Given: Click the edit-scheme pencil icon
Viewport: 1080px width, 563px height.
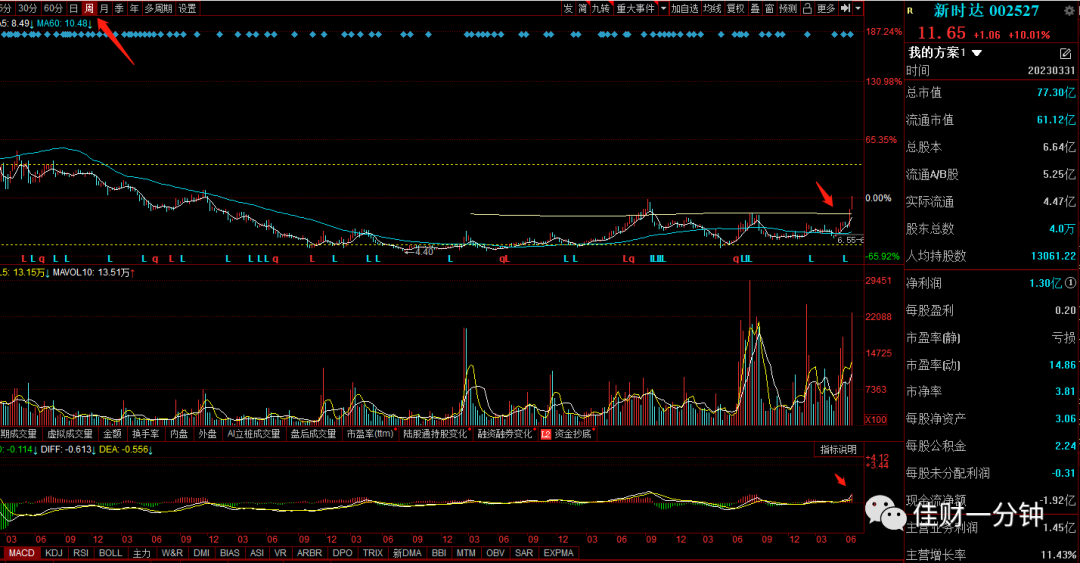Looking at the screenshot, I should [1066, 53].
